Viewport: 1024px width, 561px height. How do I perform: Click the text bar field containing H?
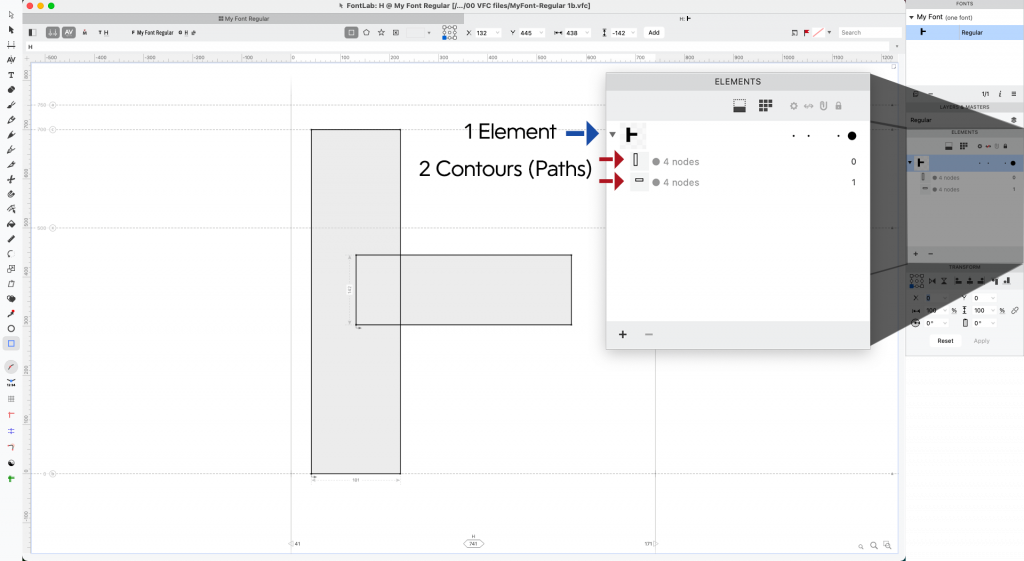[458, 47]
